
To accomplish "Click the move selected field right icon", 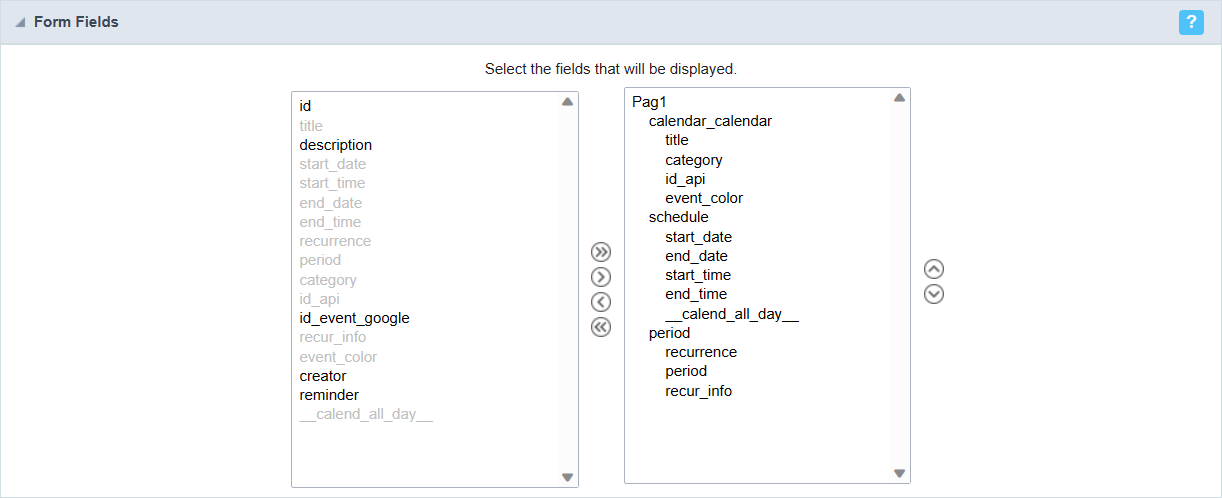I will coord(601,277).
